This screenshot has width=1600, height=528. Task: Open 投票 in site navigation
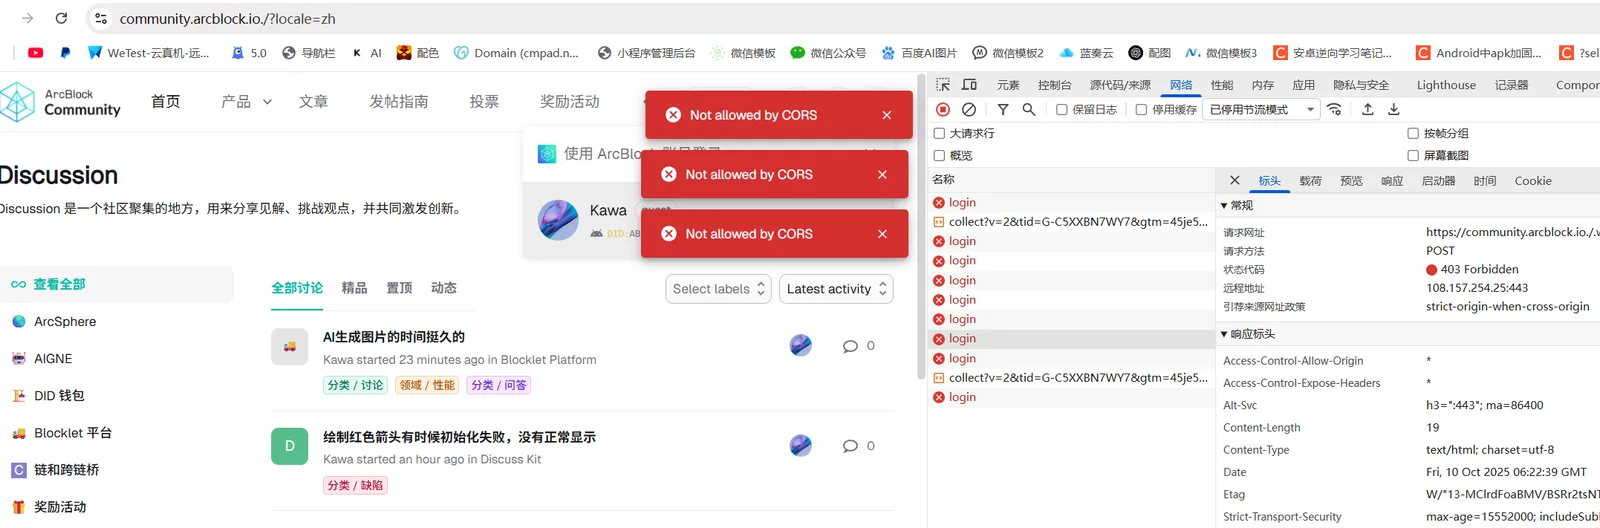tap(484, 102)
